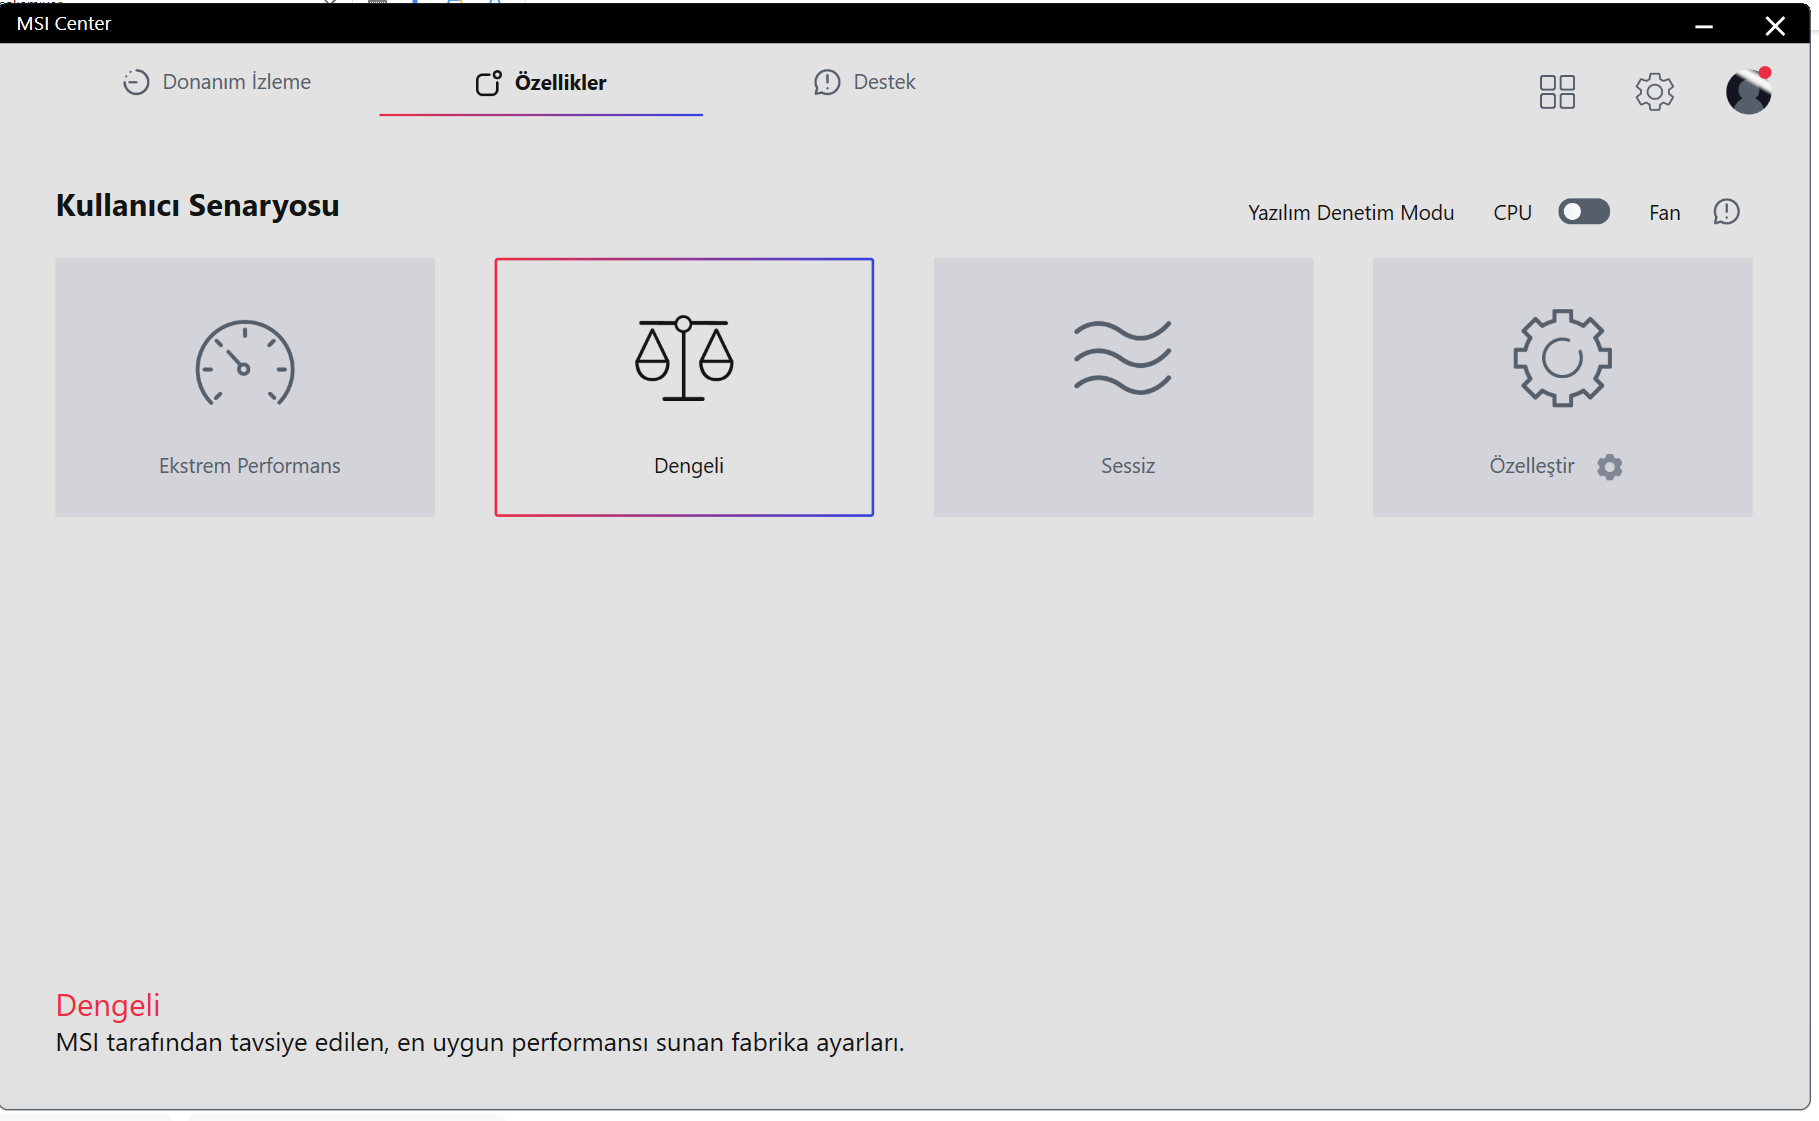The width and height of the screenshot is (1819, 1121).
Task: Click the MSI tarafından tavsiye edilen description
Action: tap(480, 1043)
